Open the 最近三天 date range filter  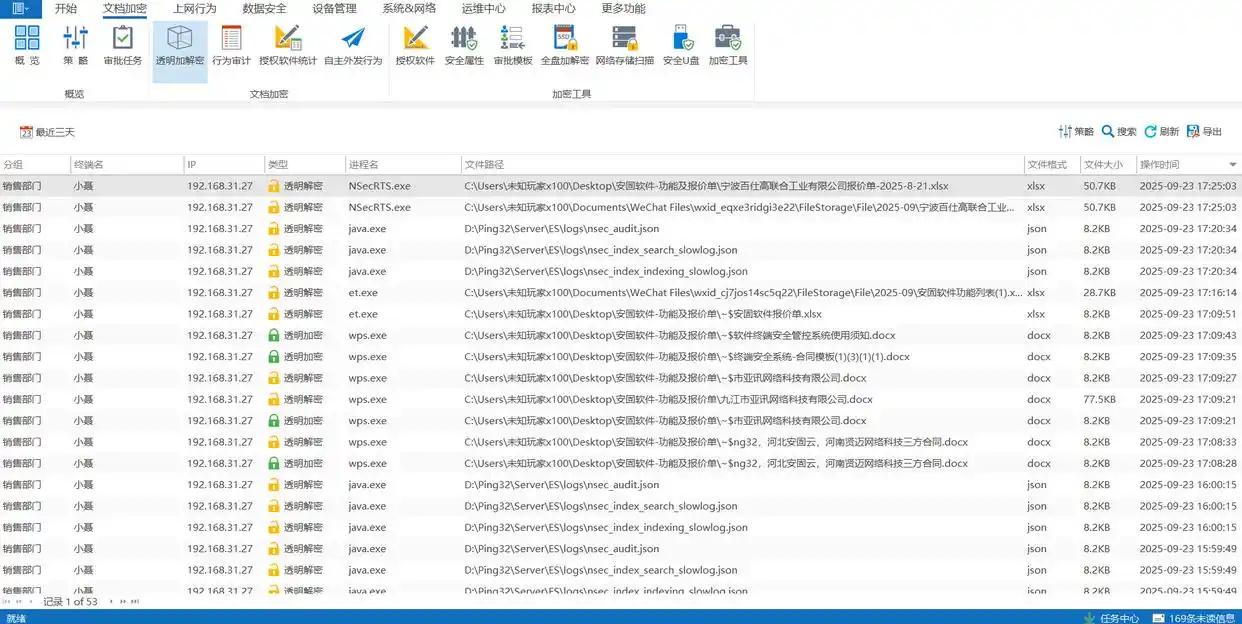pos(47,132)
